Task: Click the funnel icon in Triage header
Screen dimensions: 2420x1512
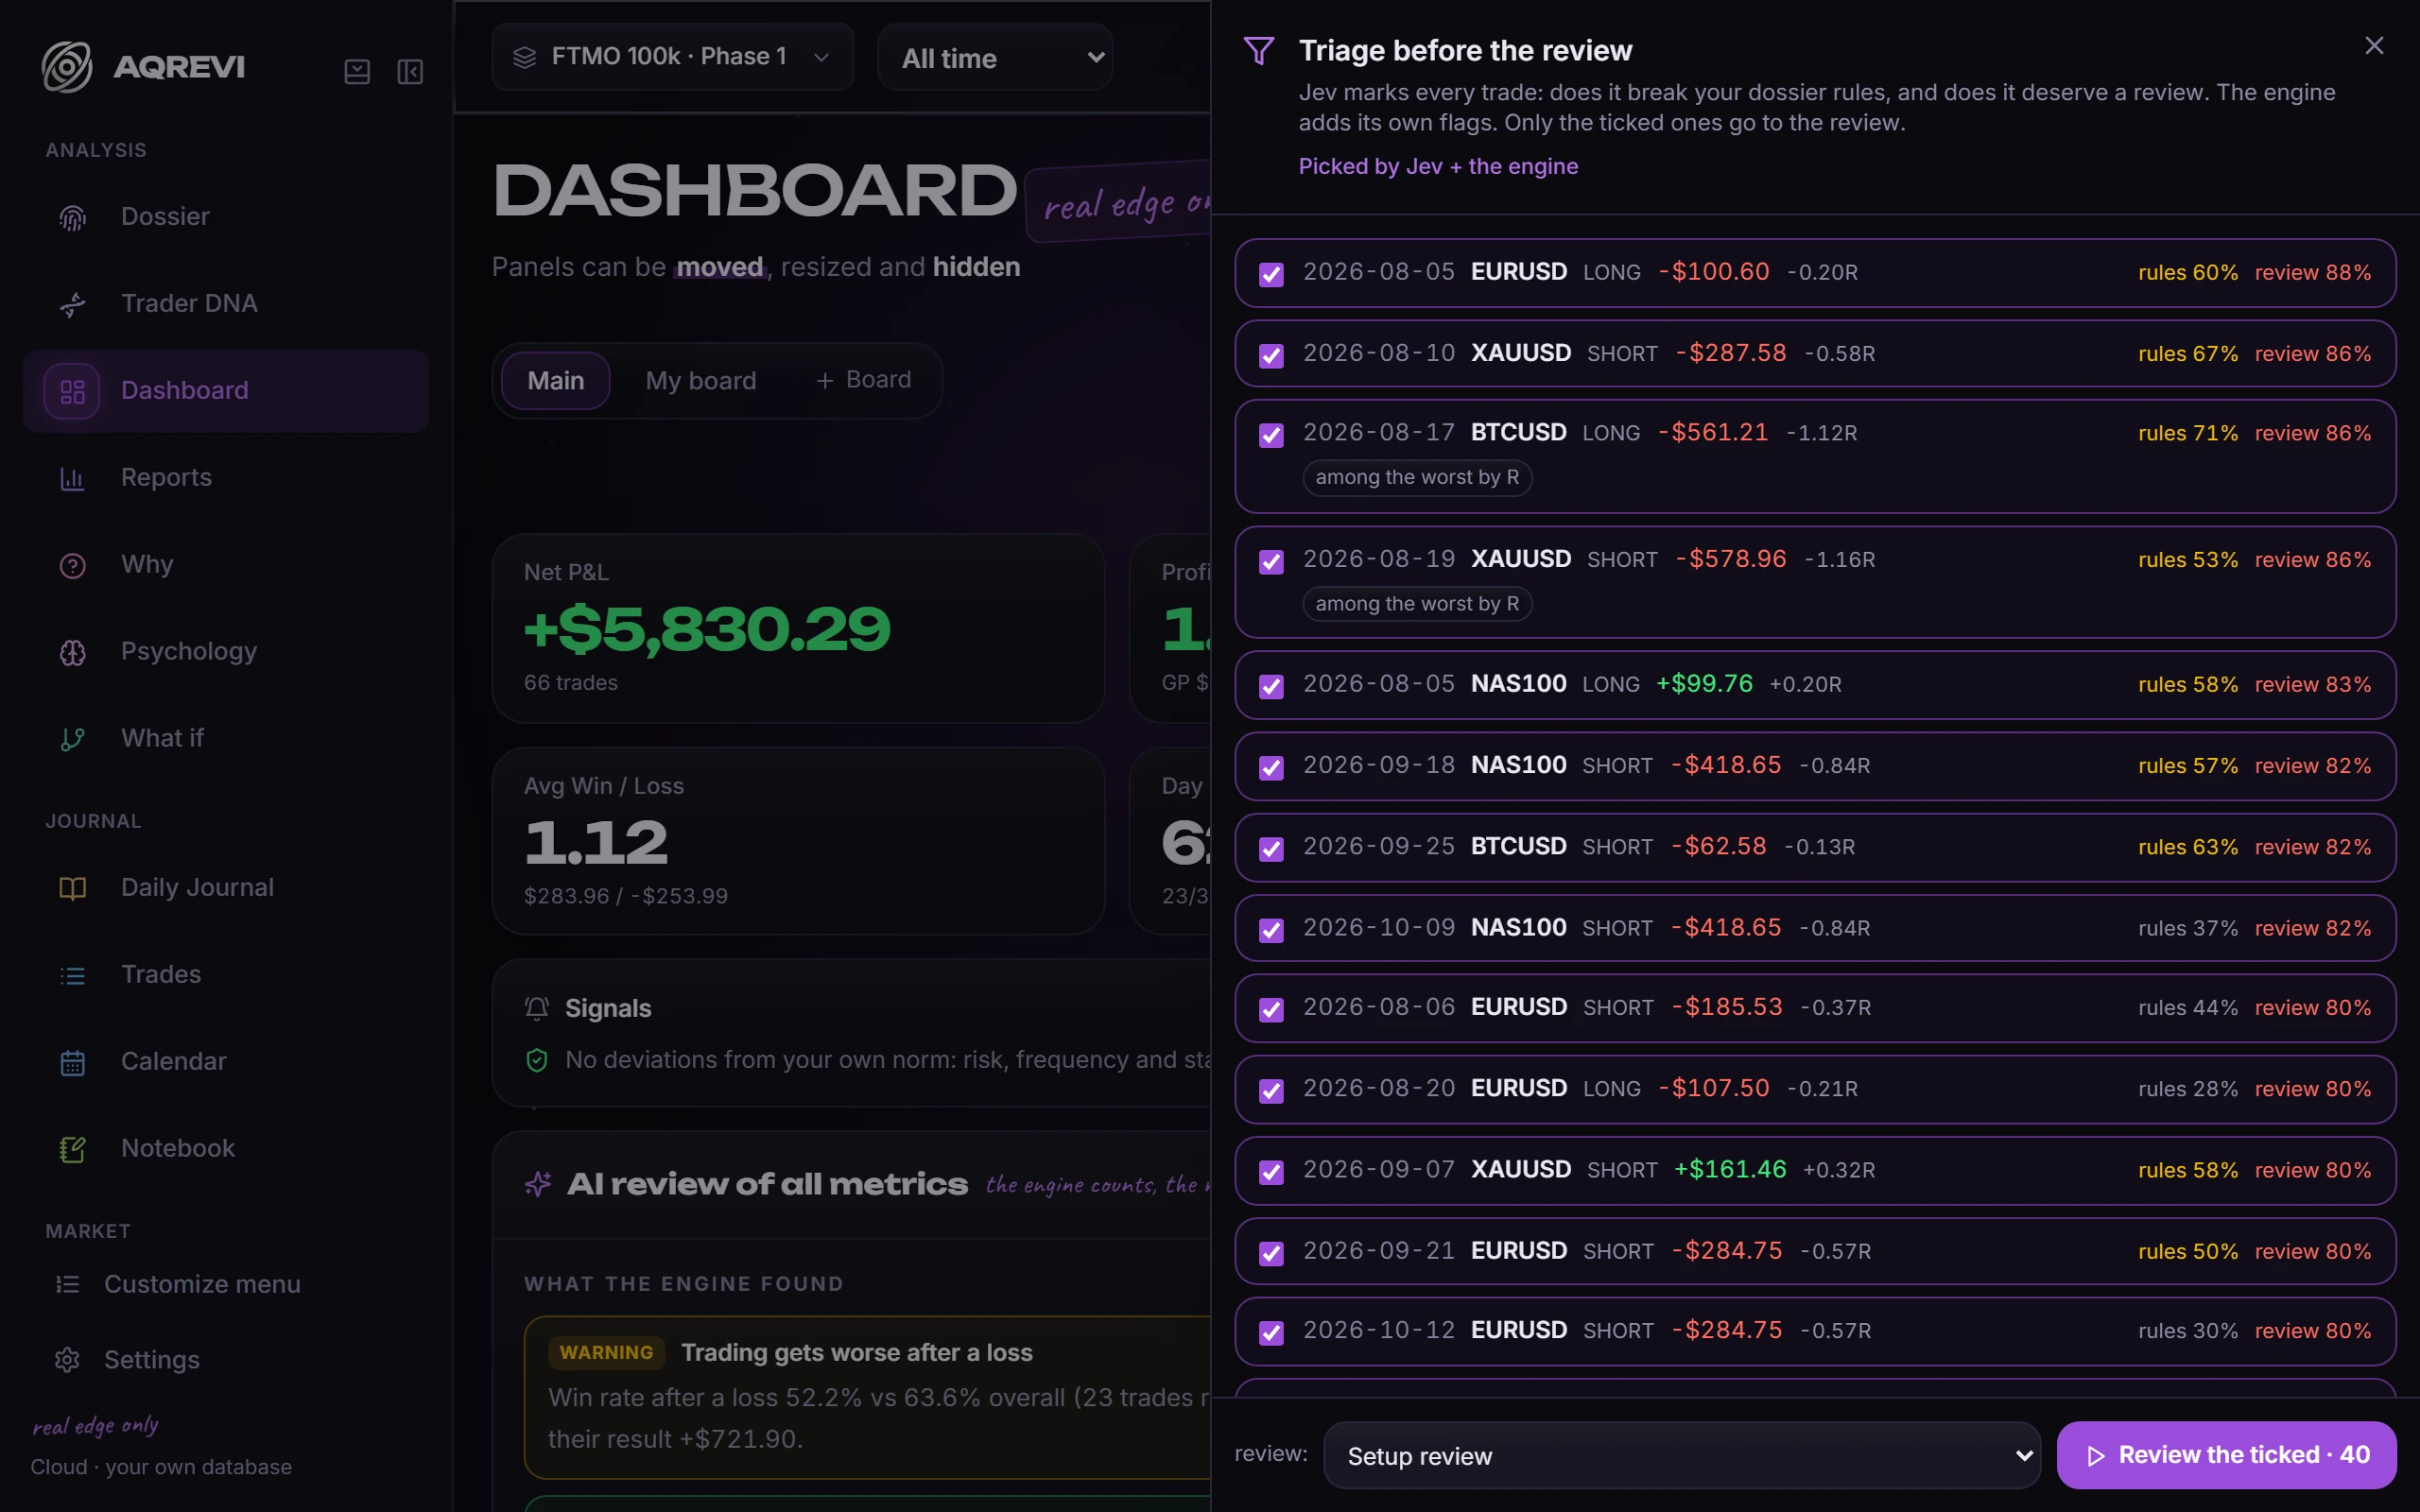Action: 1258,50
